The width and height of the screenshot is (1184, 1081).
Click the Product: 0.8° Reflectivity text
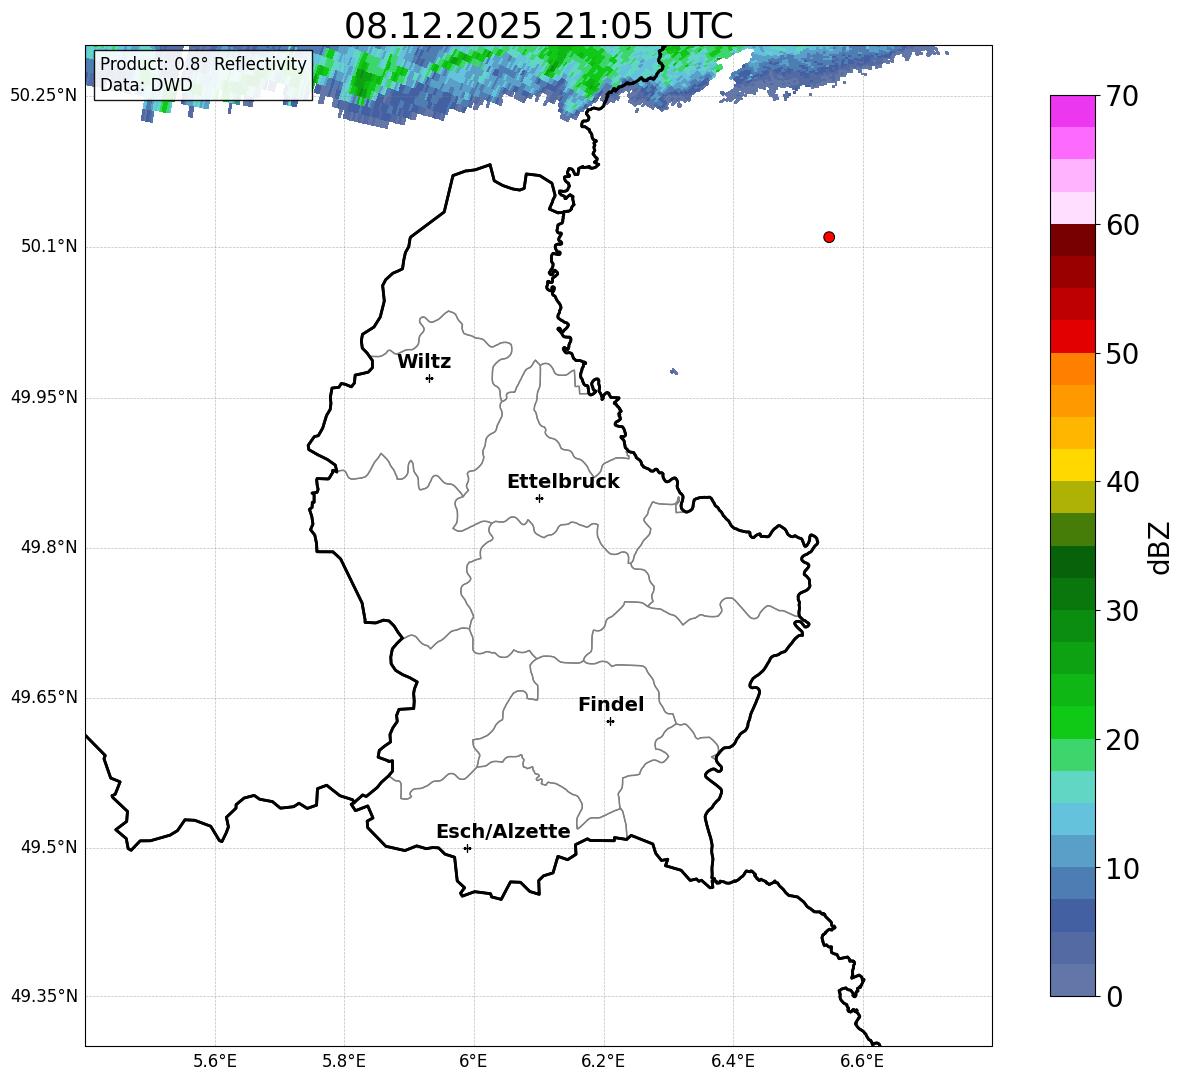click(x=203, y=63)
